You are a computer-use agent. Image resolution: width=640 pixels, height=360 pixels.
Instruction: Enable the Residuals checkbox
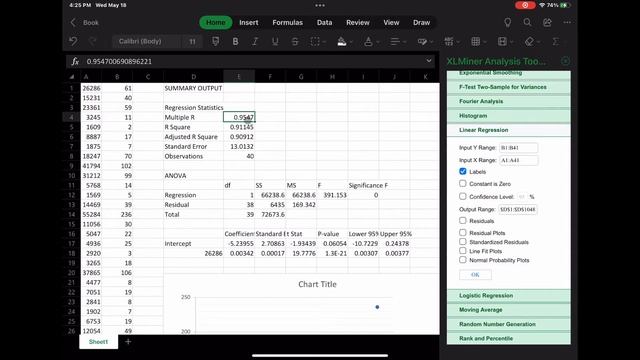462,220
